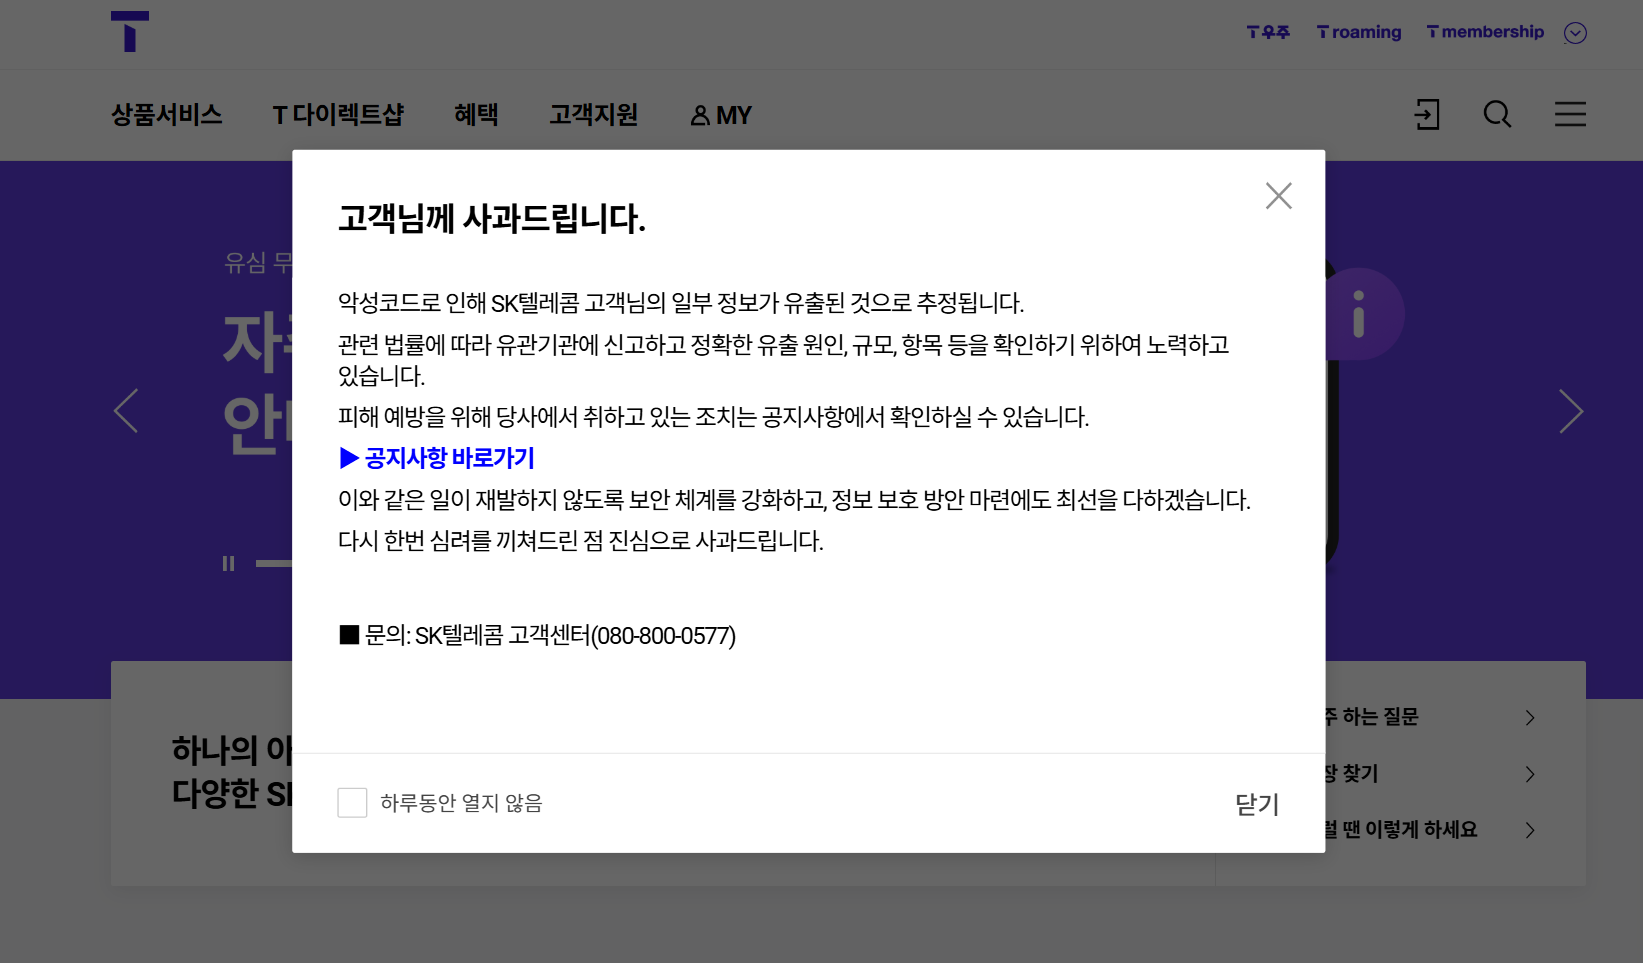
Task: Open the T 다이렉트샵 menu
Action: pos(338,115)
